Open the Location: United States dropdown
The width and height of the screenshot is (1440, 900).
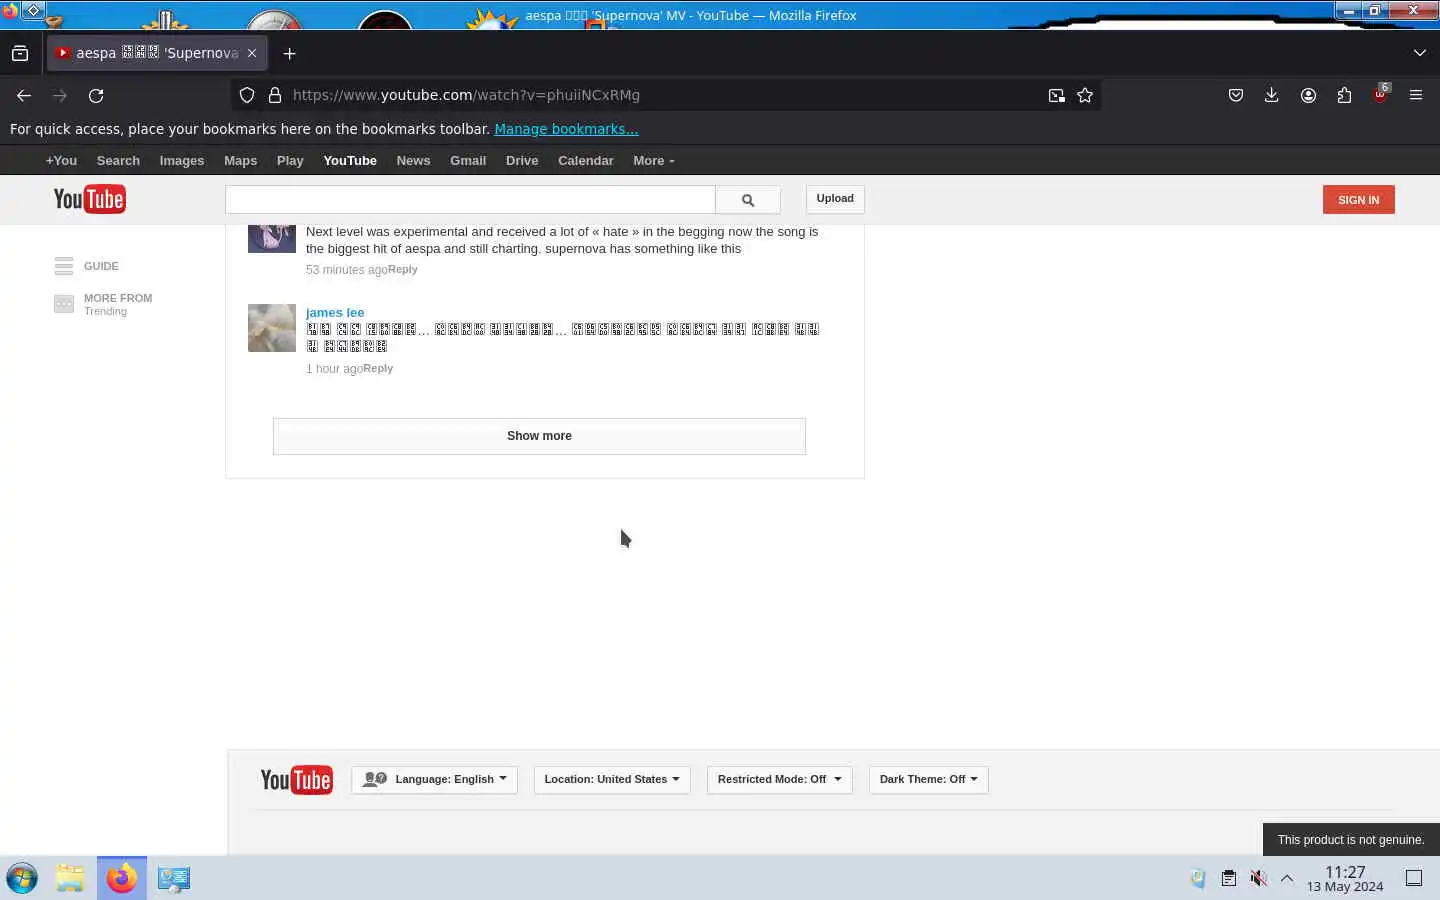click(x=612, y=780)
